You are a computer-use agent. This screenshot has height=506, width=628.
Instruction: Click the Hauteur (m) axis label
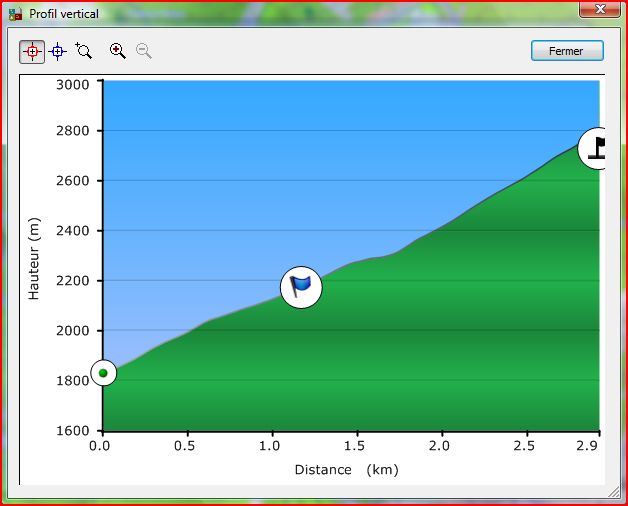[33, 259]
